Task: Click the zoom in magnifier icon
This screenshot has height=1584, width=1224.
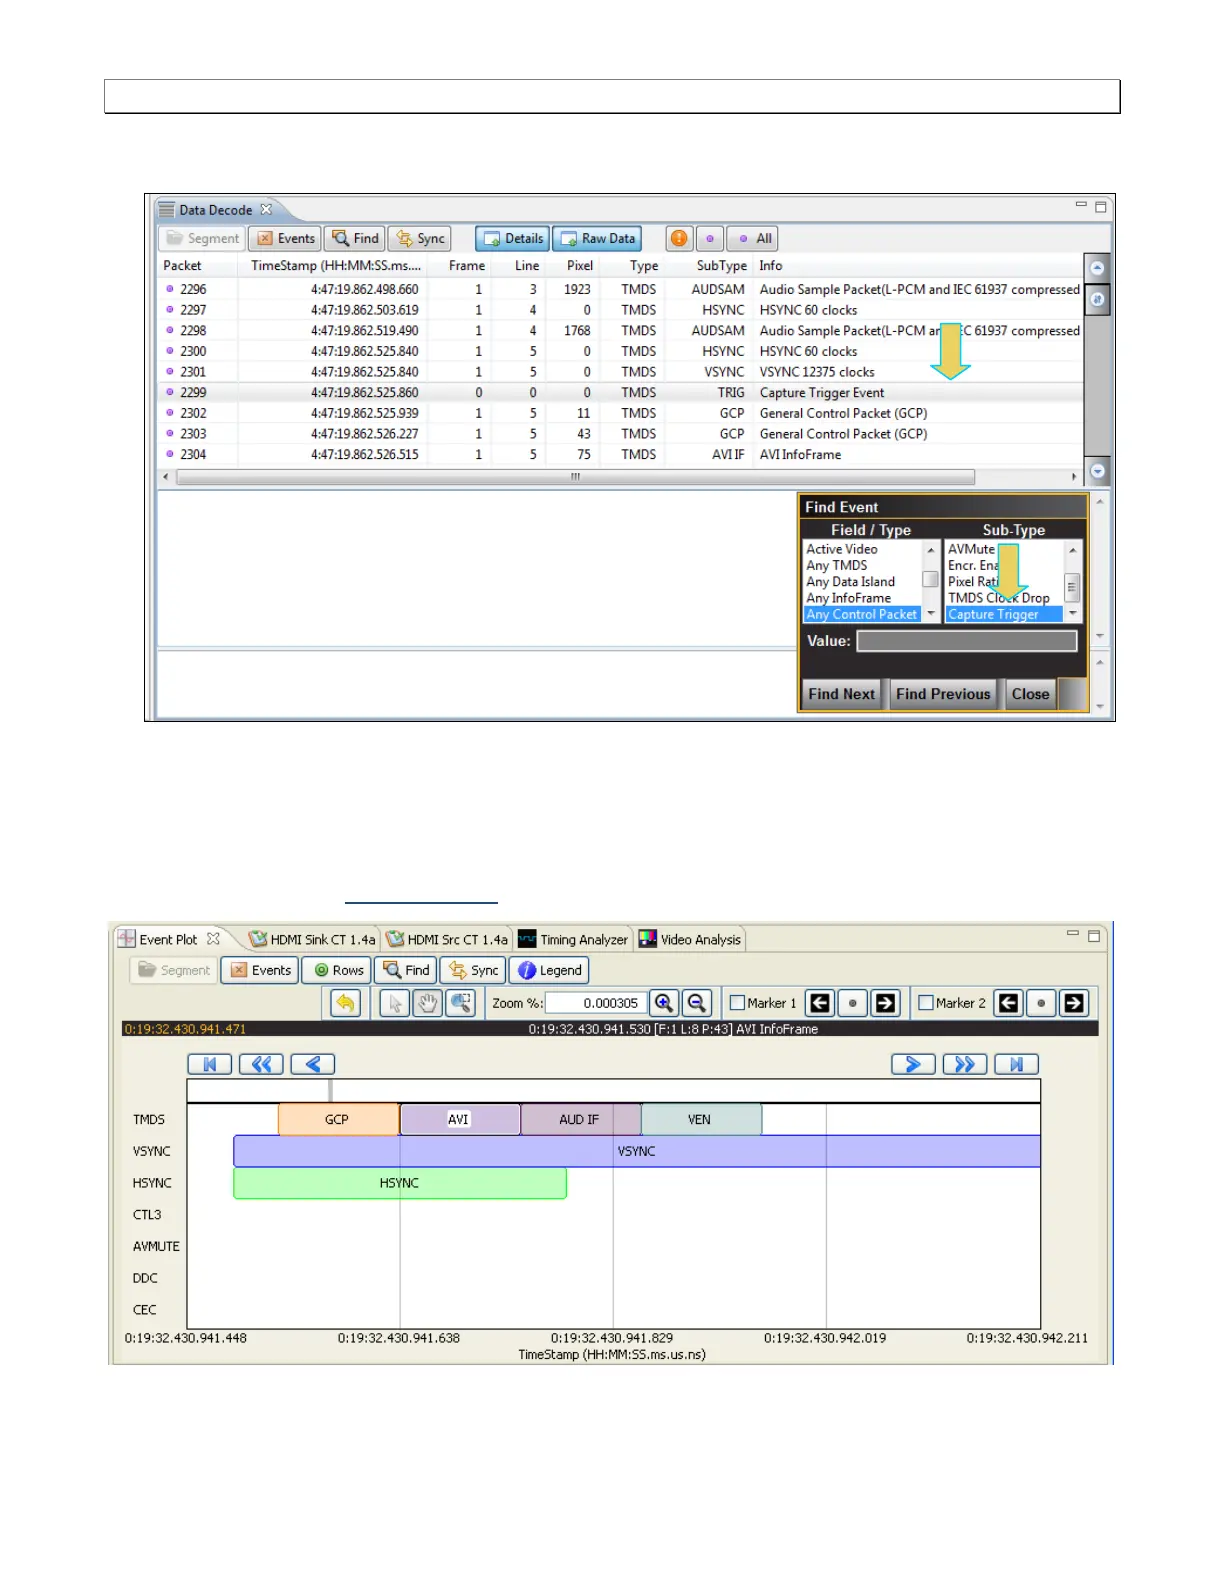Action: (x=664, y=1003)
